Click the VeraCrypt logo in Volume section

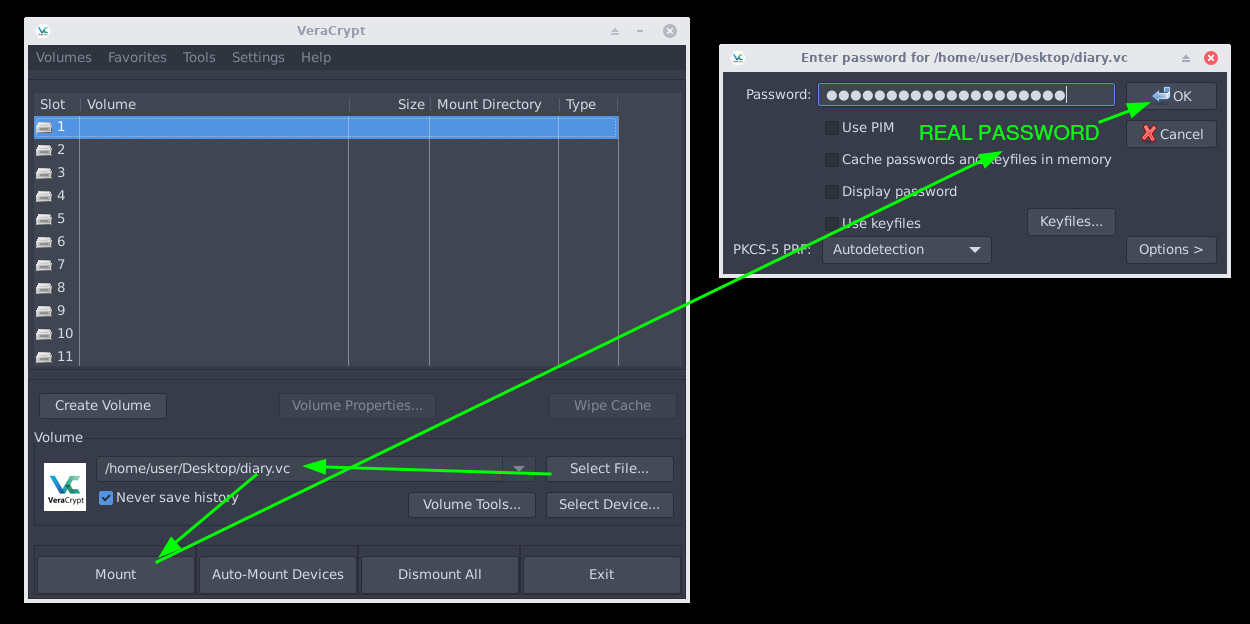click(66, 486)
